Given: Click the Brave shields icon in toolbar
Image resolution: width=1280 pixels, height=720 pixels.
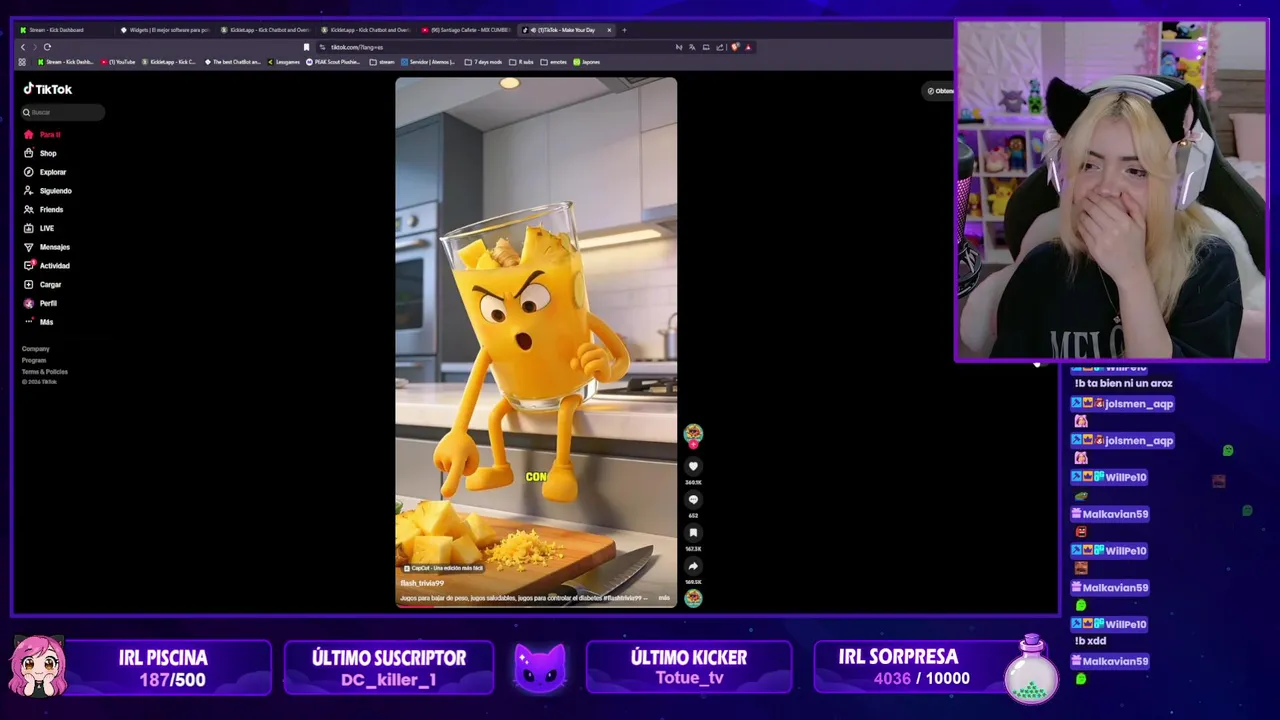Looking at the screenshot, I should (x=735, y=47).
